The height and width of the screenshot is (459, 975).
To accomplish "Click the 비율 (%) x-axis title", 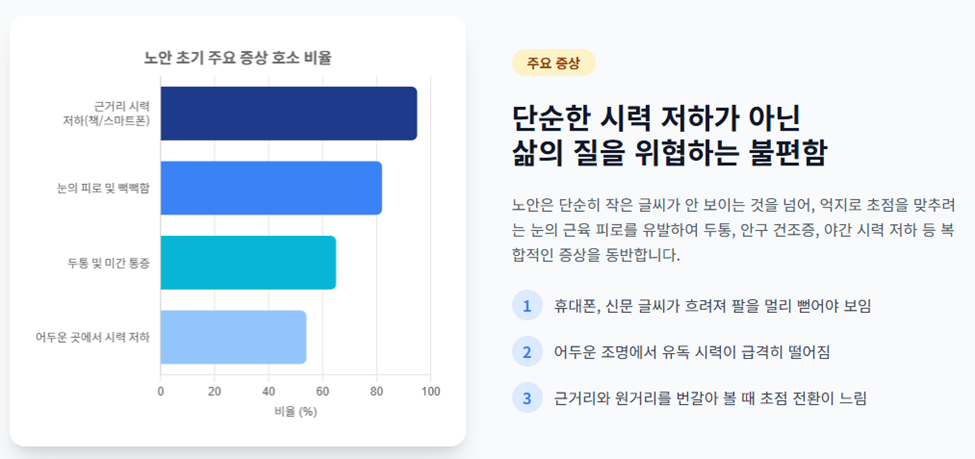I will pos(295,412).
